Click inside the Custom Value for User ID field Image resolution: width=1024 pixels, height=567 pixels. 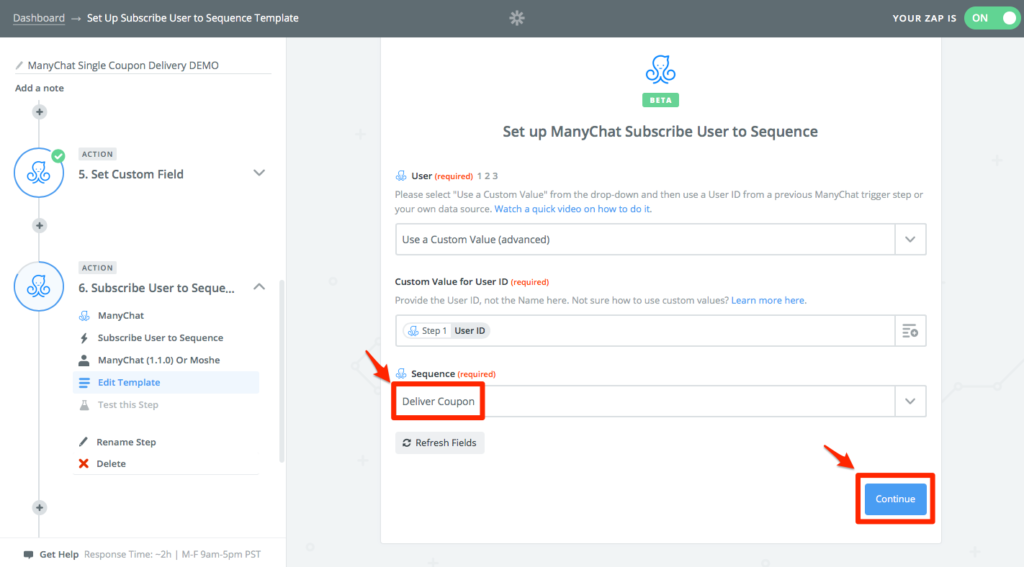click(645, 331)
